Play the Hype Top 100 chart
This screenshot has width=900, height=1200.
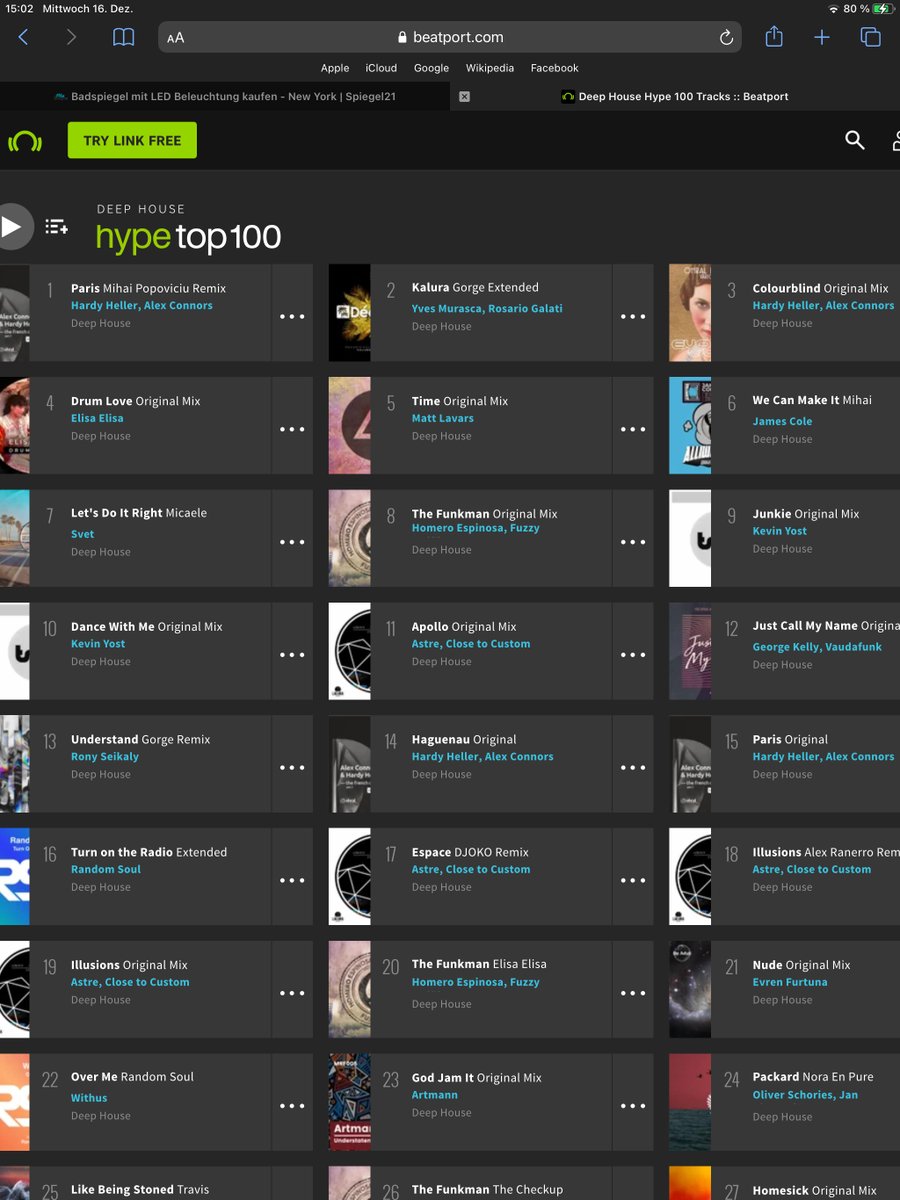(12, 226)
